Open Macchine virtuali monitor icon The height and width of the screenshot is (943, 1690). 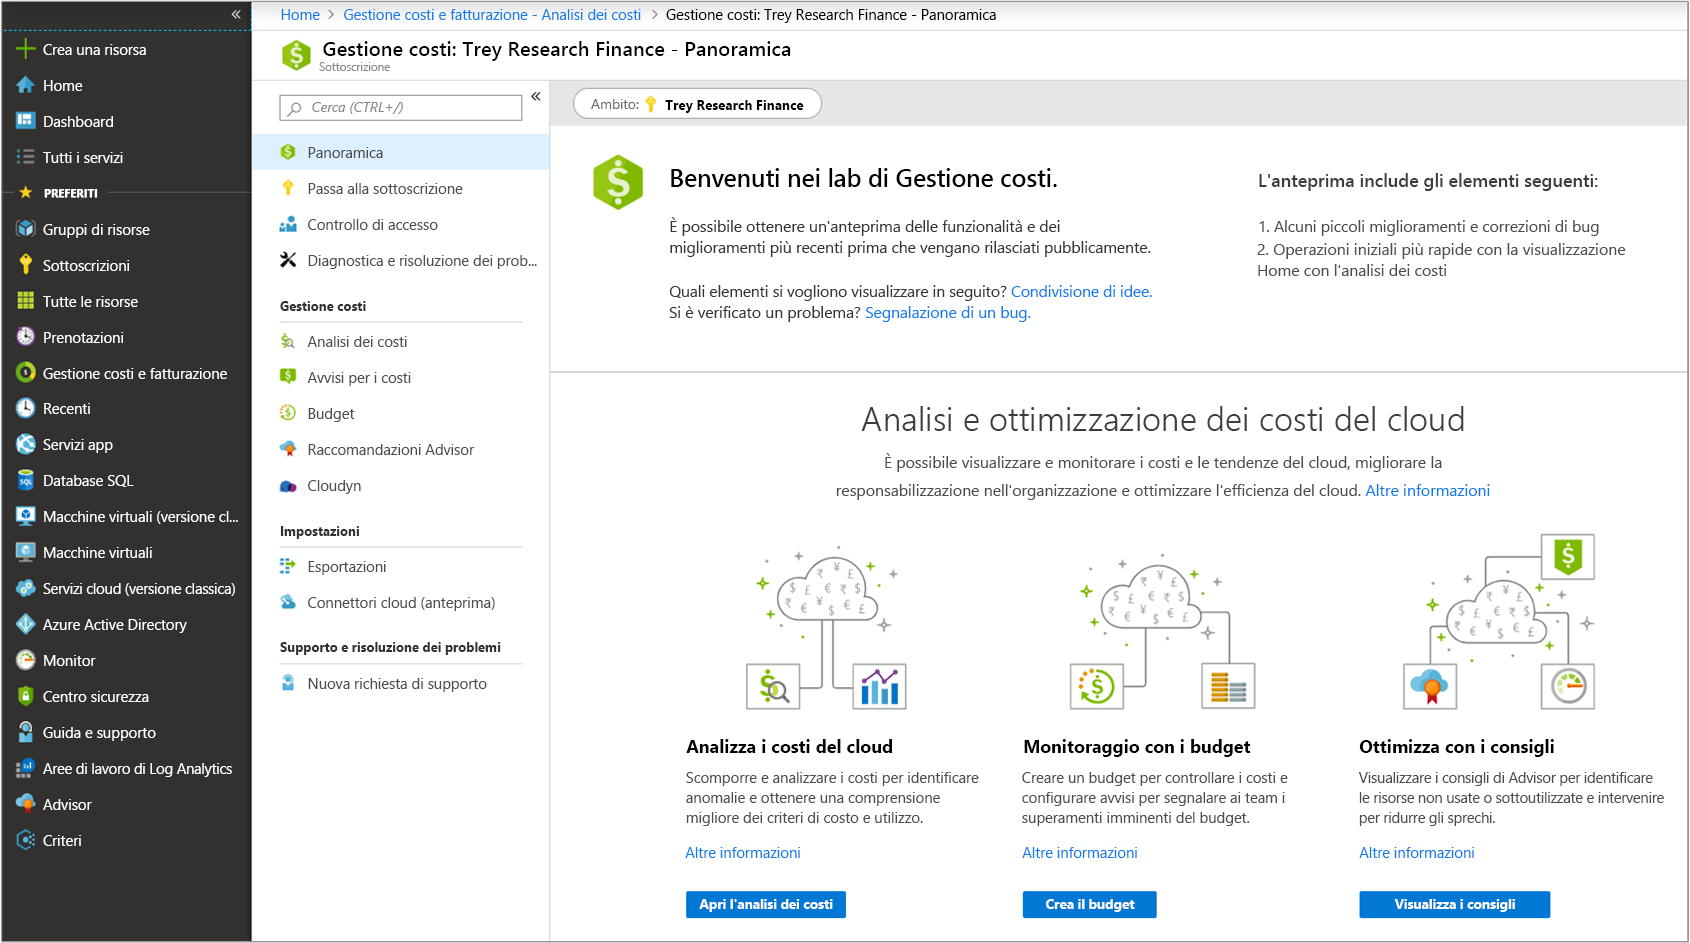(x=25, y=552)
